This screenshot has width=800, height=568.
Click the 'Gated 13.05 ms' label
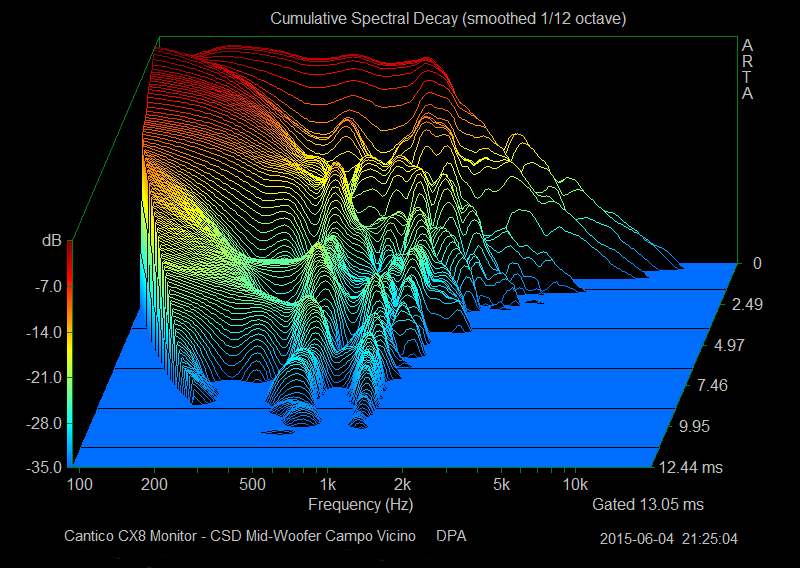[648, 505]
